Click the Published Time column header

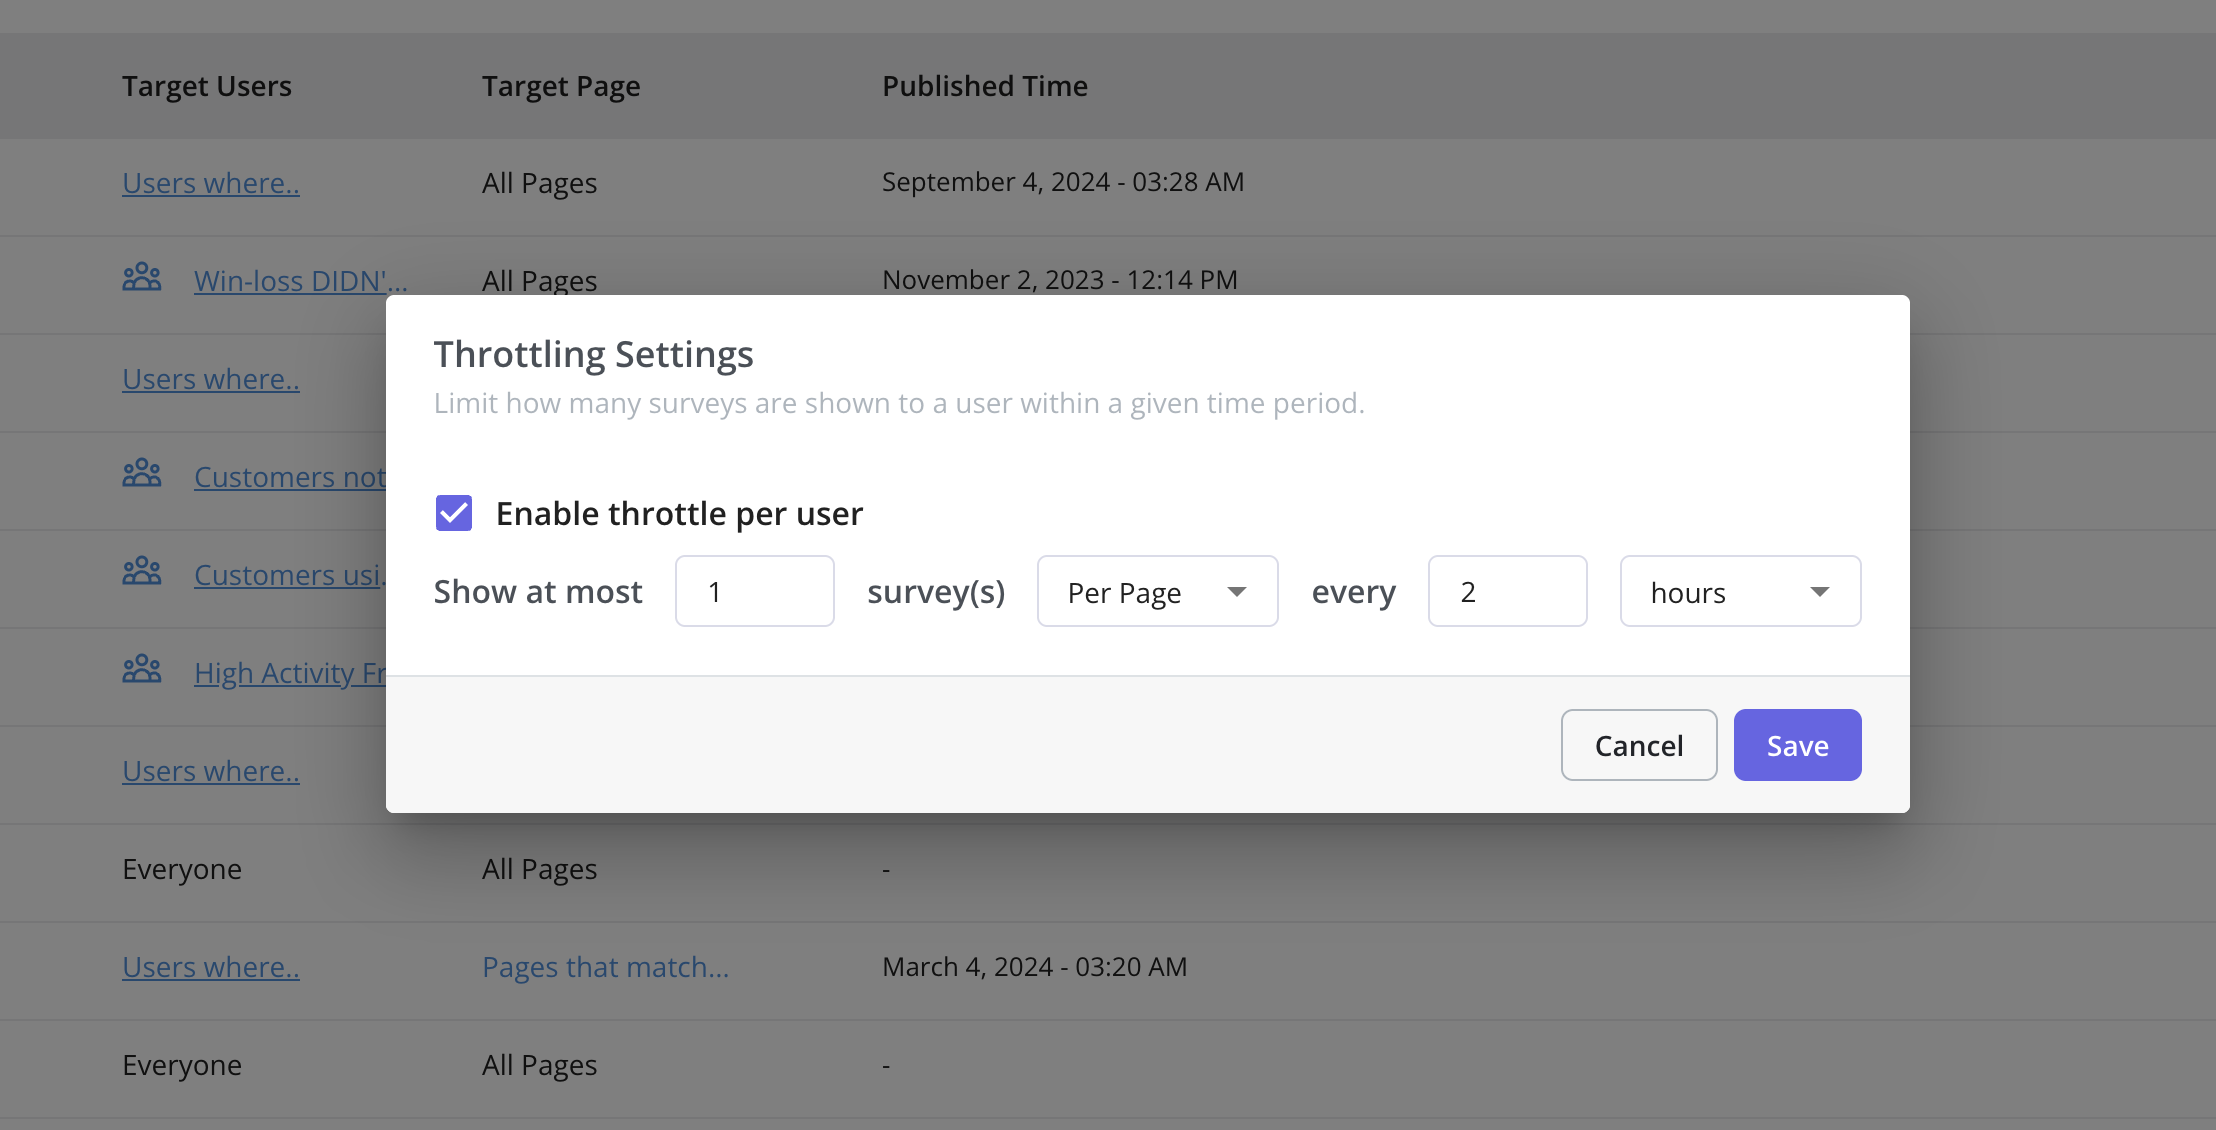click(x=984, y=86)
